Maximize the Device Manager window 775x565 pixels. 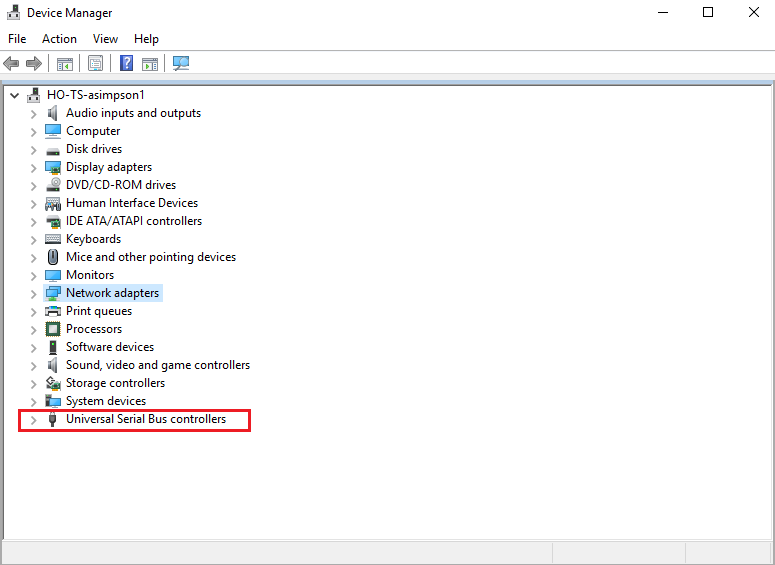click(708, 12)
